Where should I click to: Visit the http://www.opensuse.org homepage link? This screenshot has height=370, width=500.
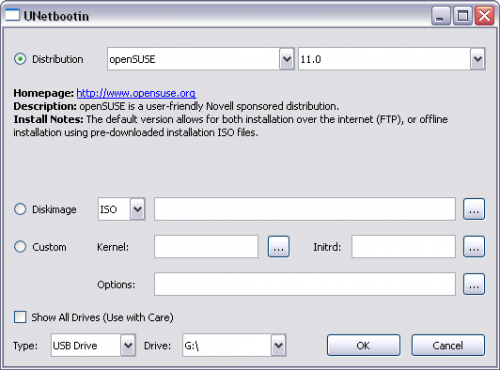click(136, 93)
